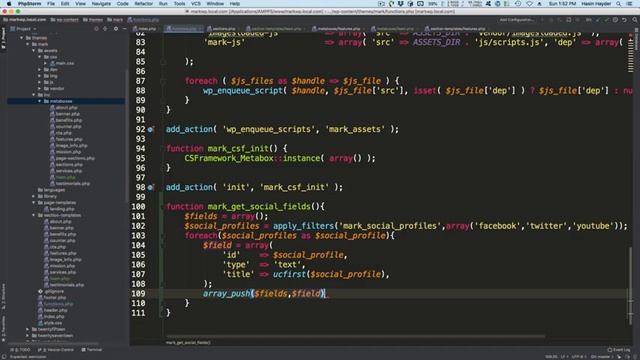Image resolution: width=640 pixels, height=360 pixels.
Task: Toggle the Terminal tool window
Action: [92, 350]
